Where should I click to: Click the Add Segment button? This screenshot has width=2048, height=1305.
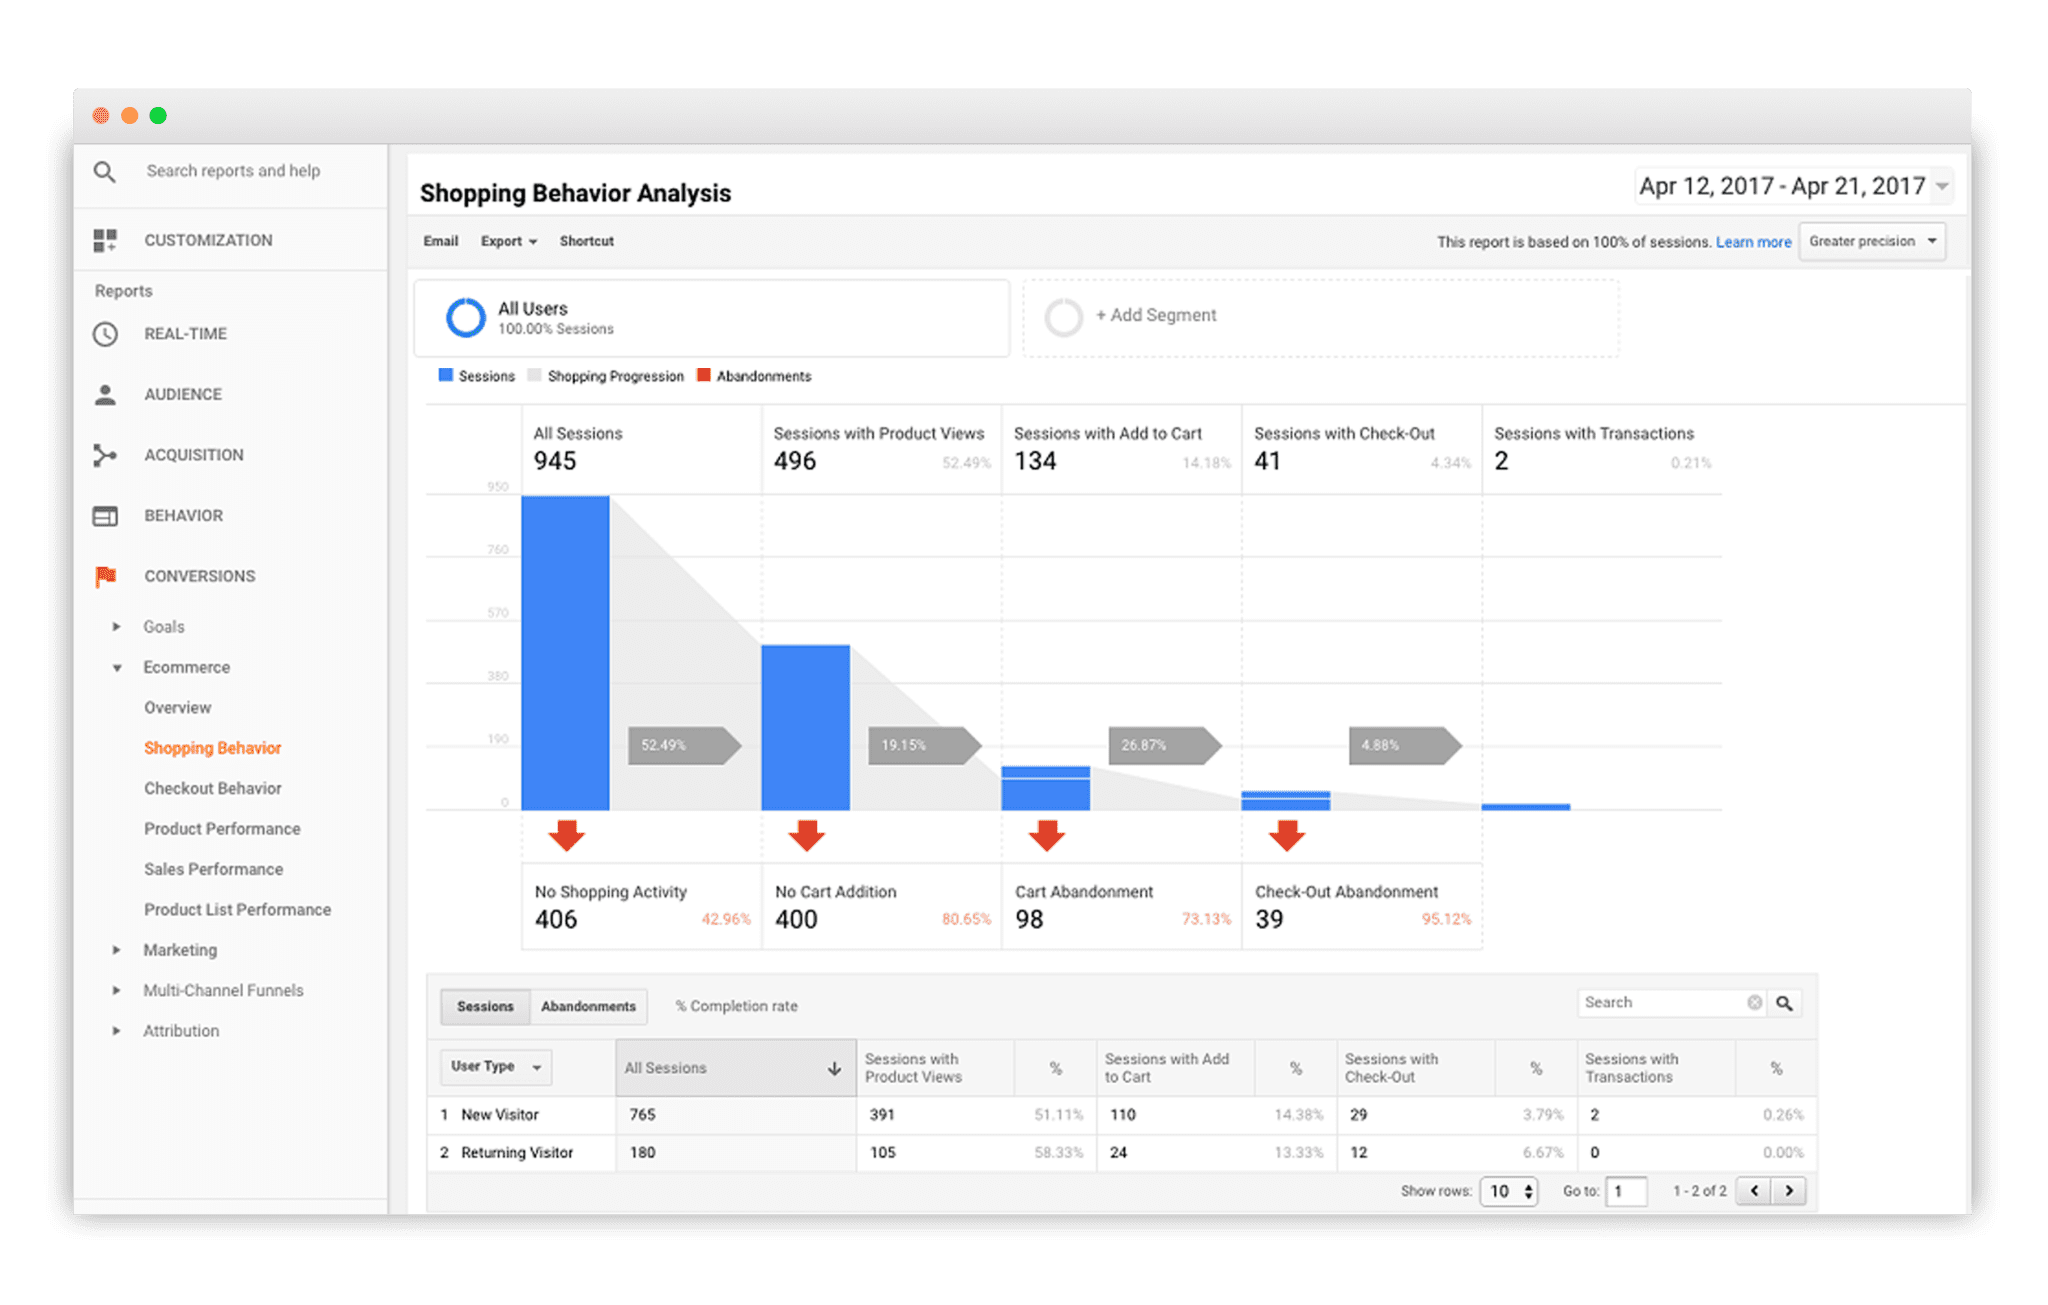click(1155, 315)
